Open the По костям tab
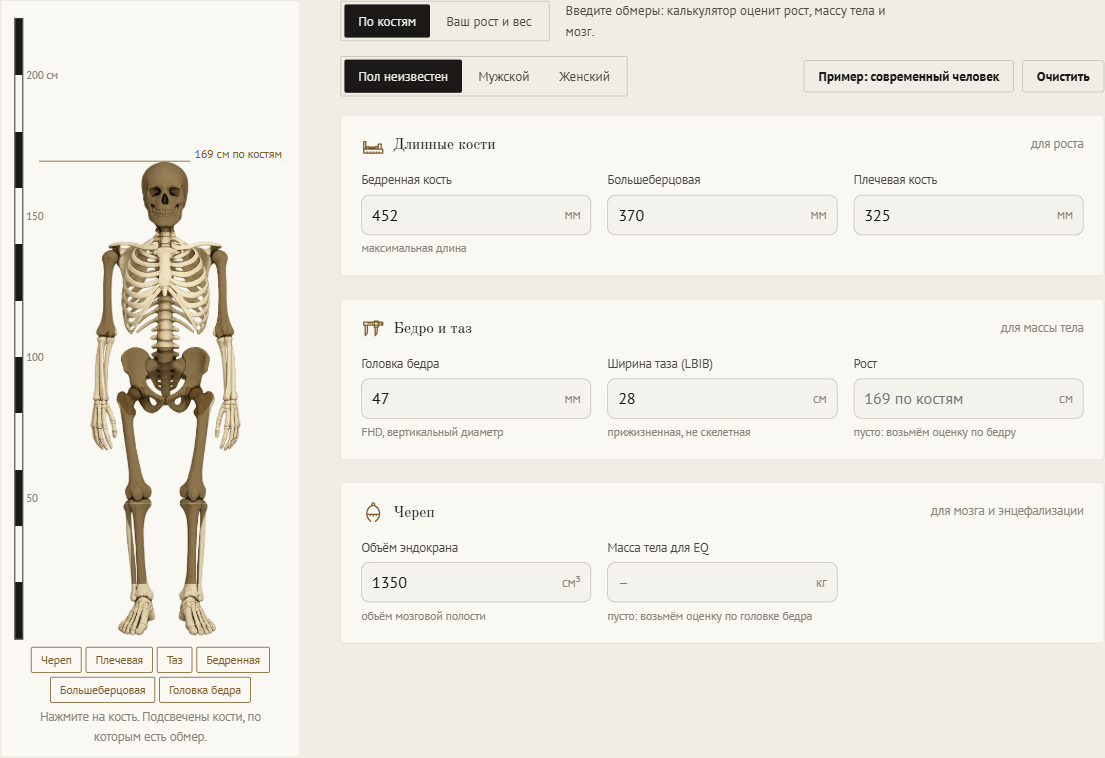 coord(387,22)
